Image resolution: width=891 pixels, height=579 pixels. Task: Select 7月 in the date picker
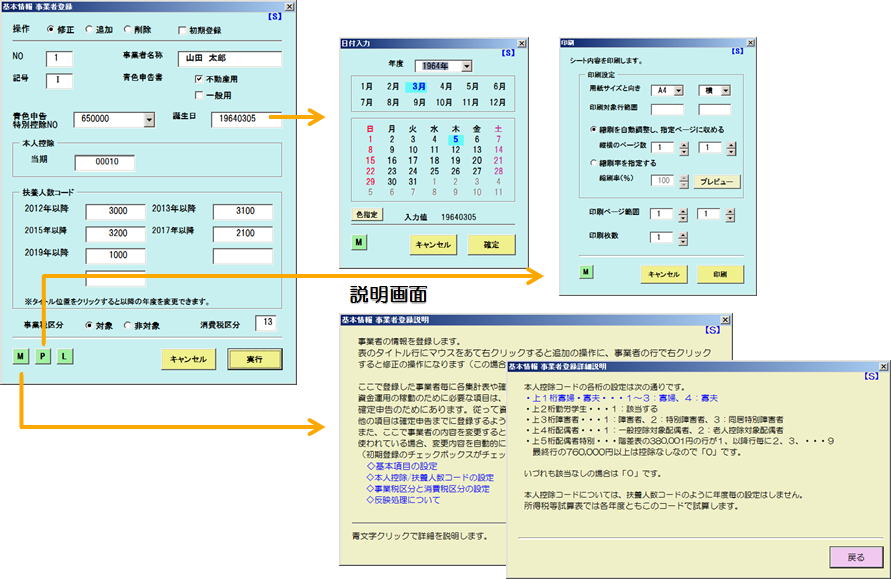pos(367,102)
